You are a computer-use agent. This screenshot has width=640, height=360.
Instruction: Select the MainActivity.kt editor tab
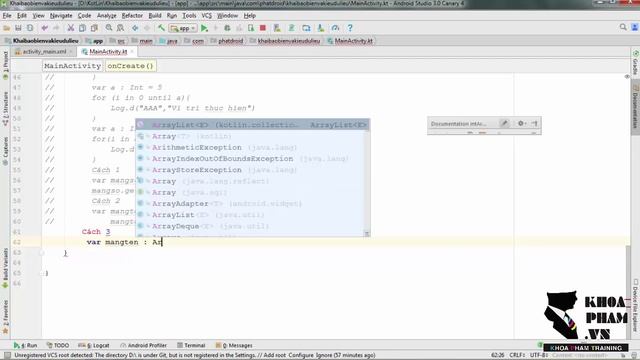[108, 52]
